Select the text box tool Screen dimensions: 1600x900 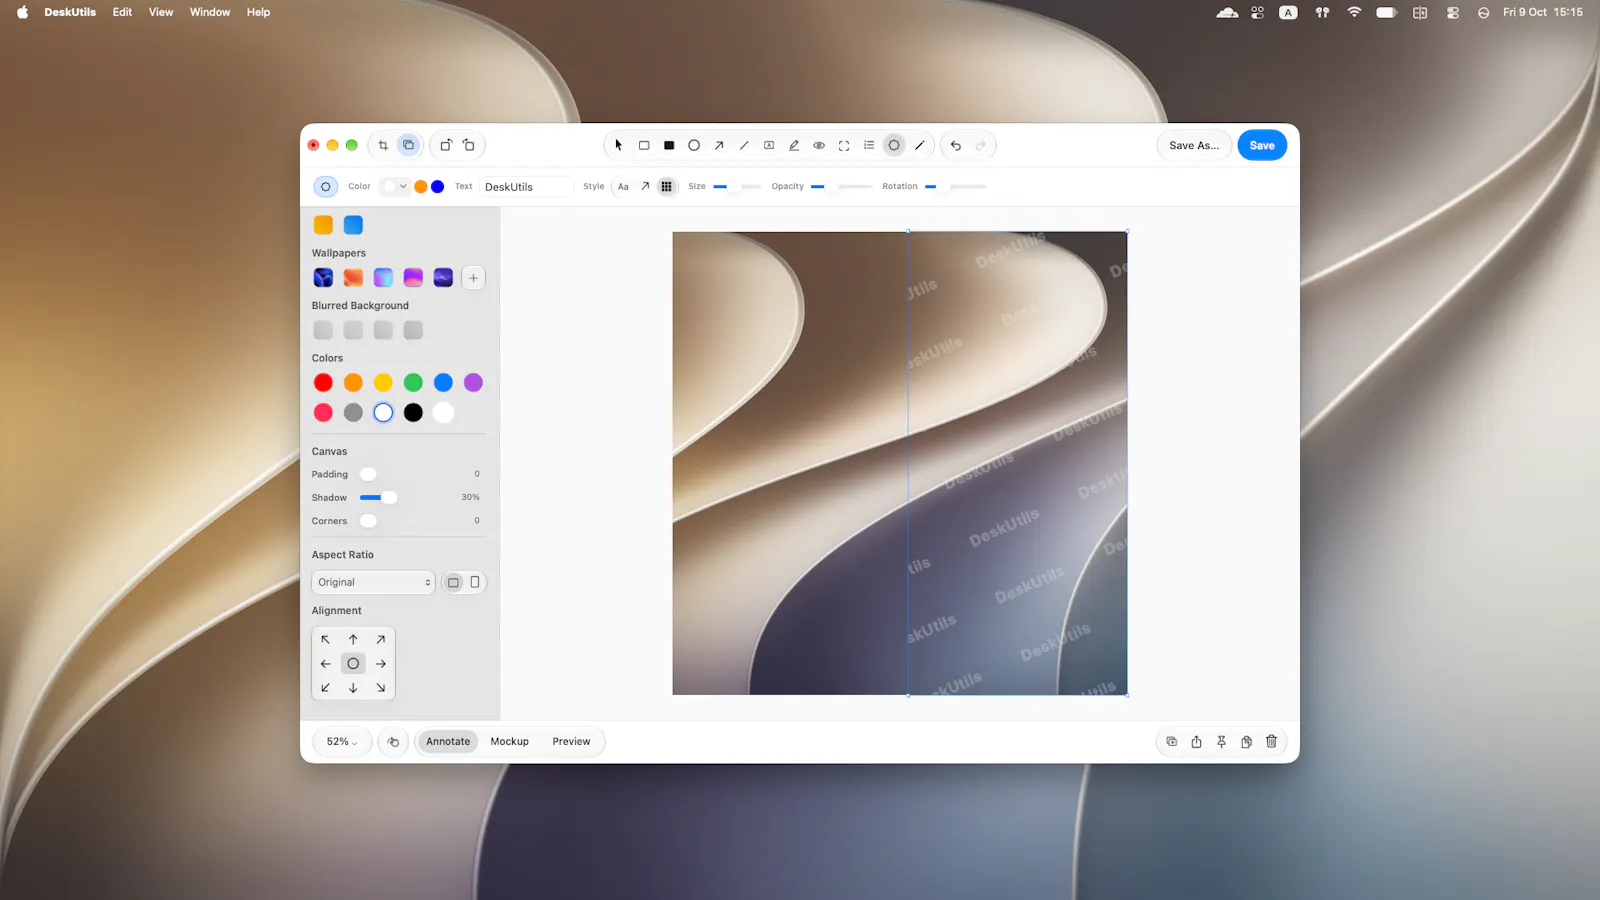click(x=769, y=145)
